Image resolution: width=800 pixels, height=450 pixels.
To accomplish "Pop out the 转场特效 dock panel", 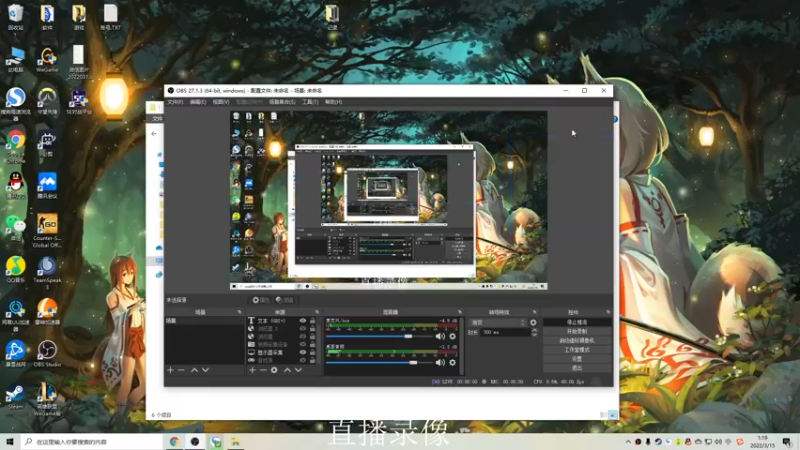I will coord(535,312).
